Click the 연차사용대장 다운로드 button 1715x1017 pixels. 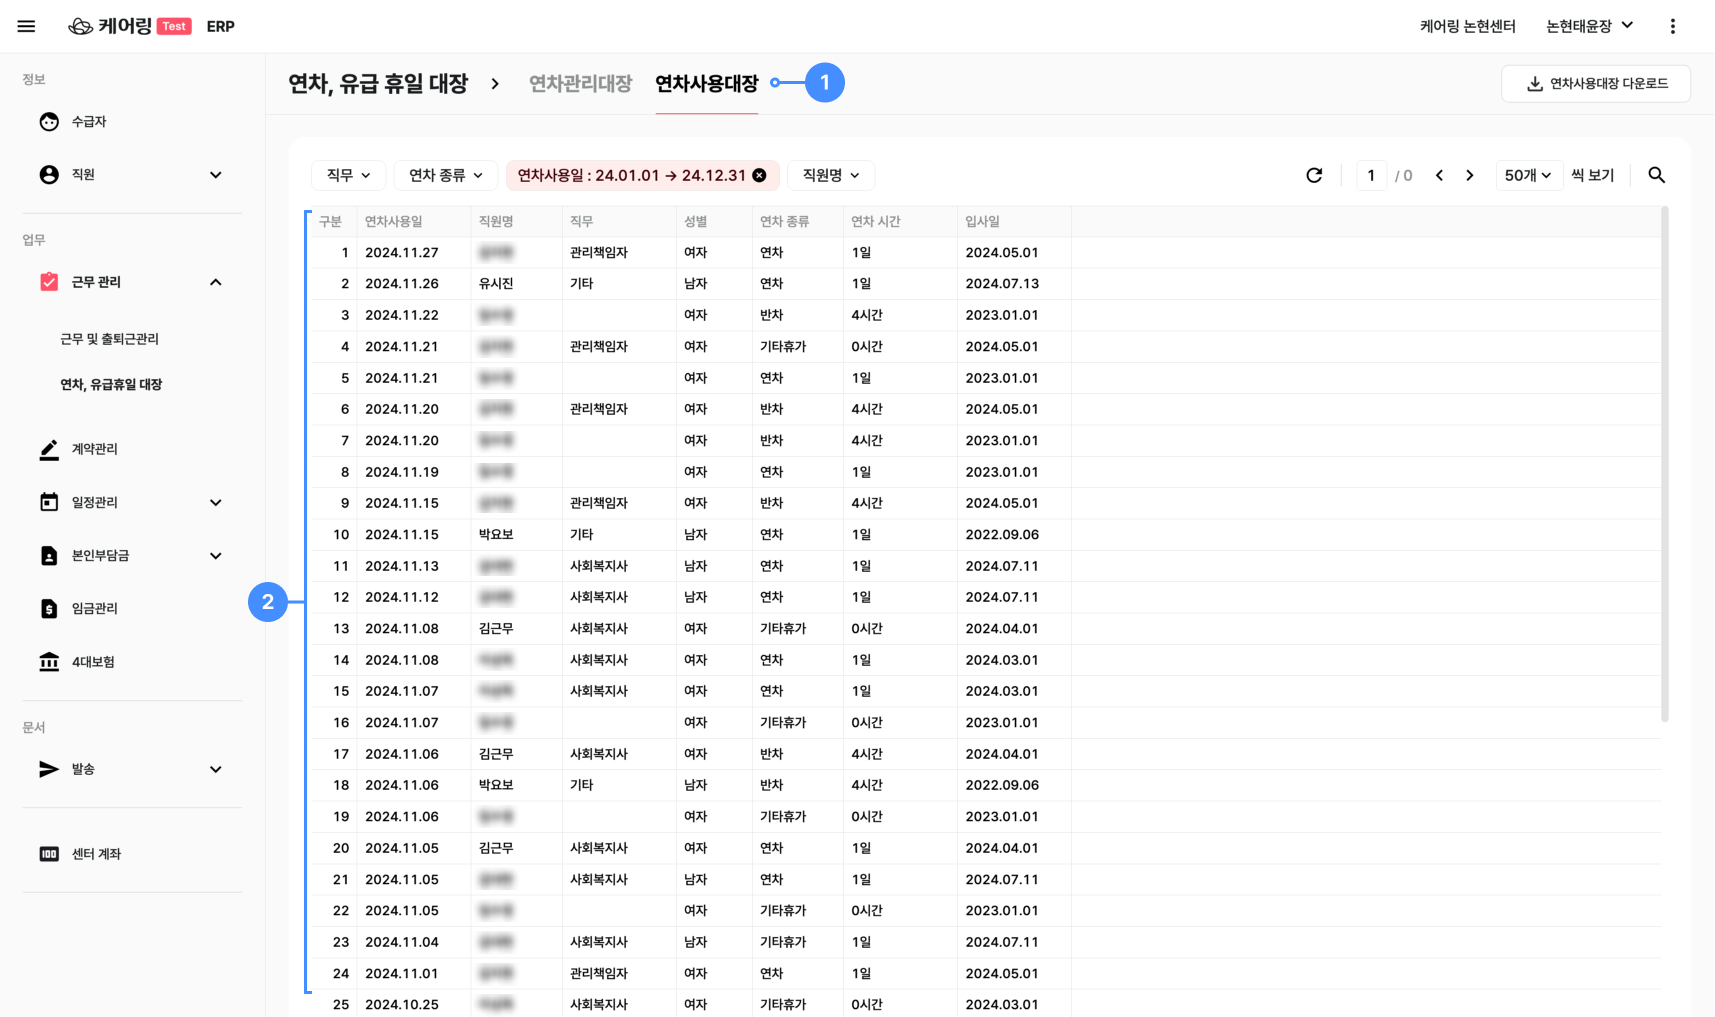point(1595,84)
